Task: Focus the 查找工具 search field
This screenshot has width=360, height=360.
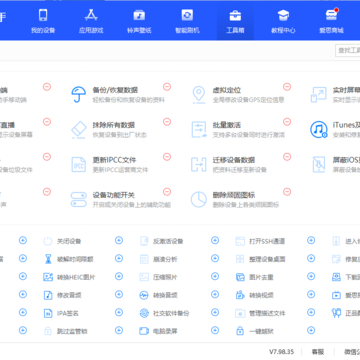Action: coord(348,50)
